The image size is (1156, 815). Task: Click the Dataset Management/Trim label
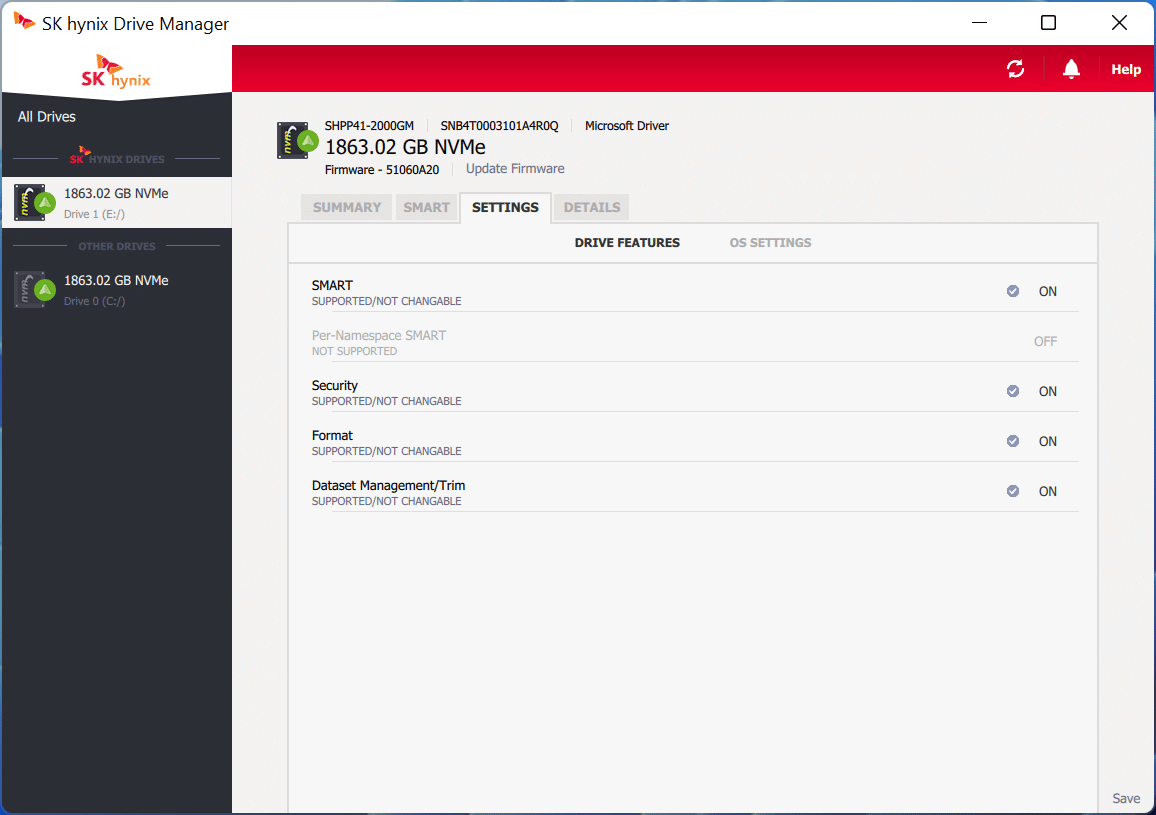pos(389,485)
